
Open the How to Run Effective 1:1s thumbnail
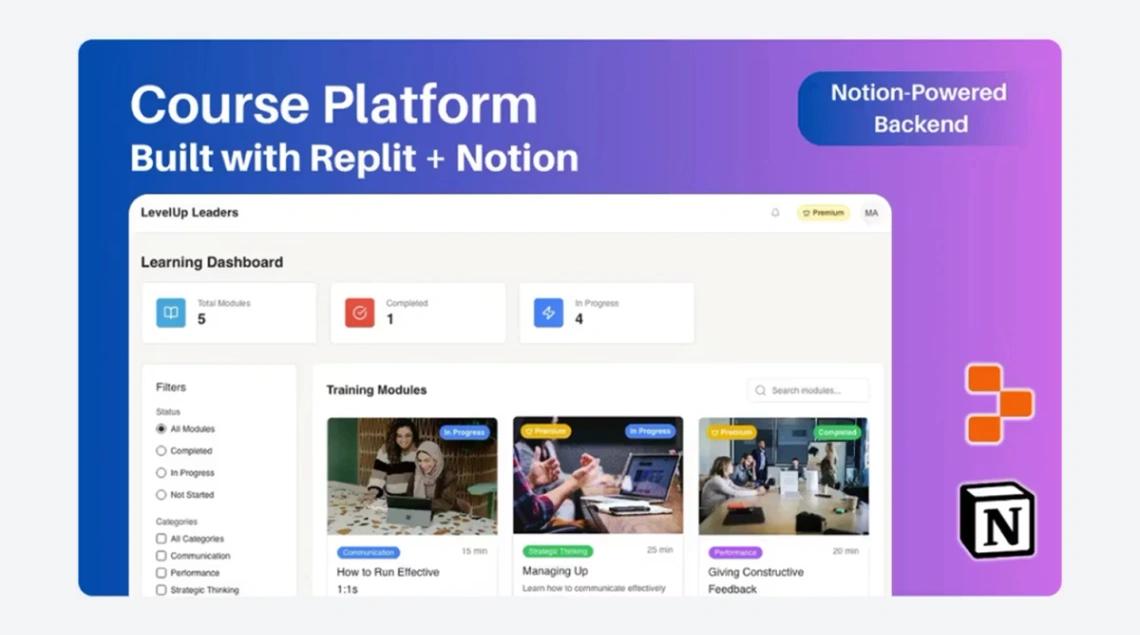(412, 476)
